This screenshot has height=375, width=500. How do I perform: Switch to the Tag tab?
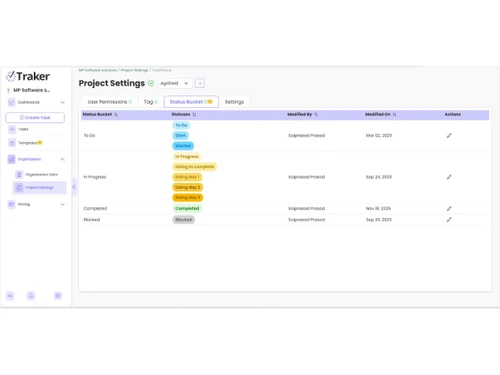click(151, 102)
